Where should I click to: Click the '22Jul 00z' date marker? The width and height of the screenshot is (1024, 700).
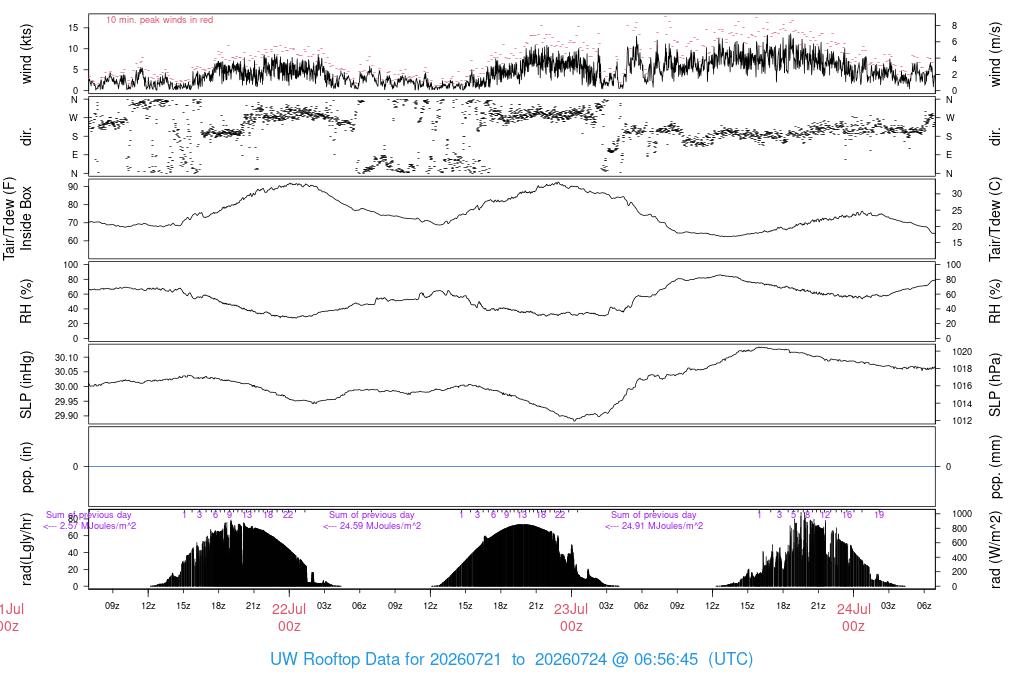(289, 618)
